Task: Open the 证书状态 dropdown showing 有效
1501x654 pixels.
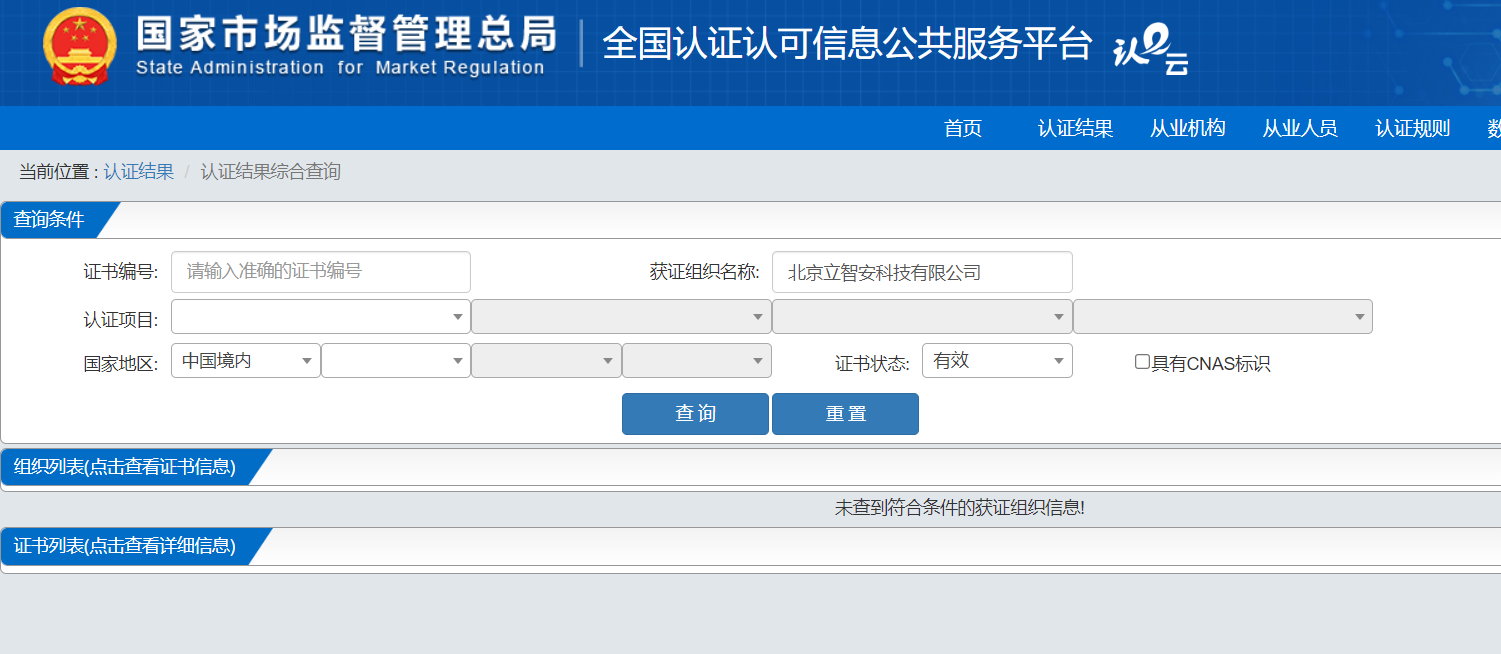Action: (997, 361)
